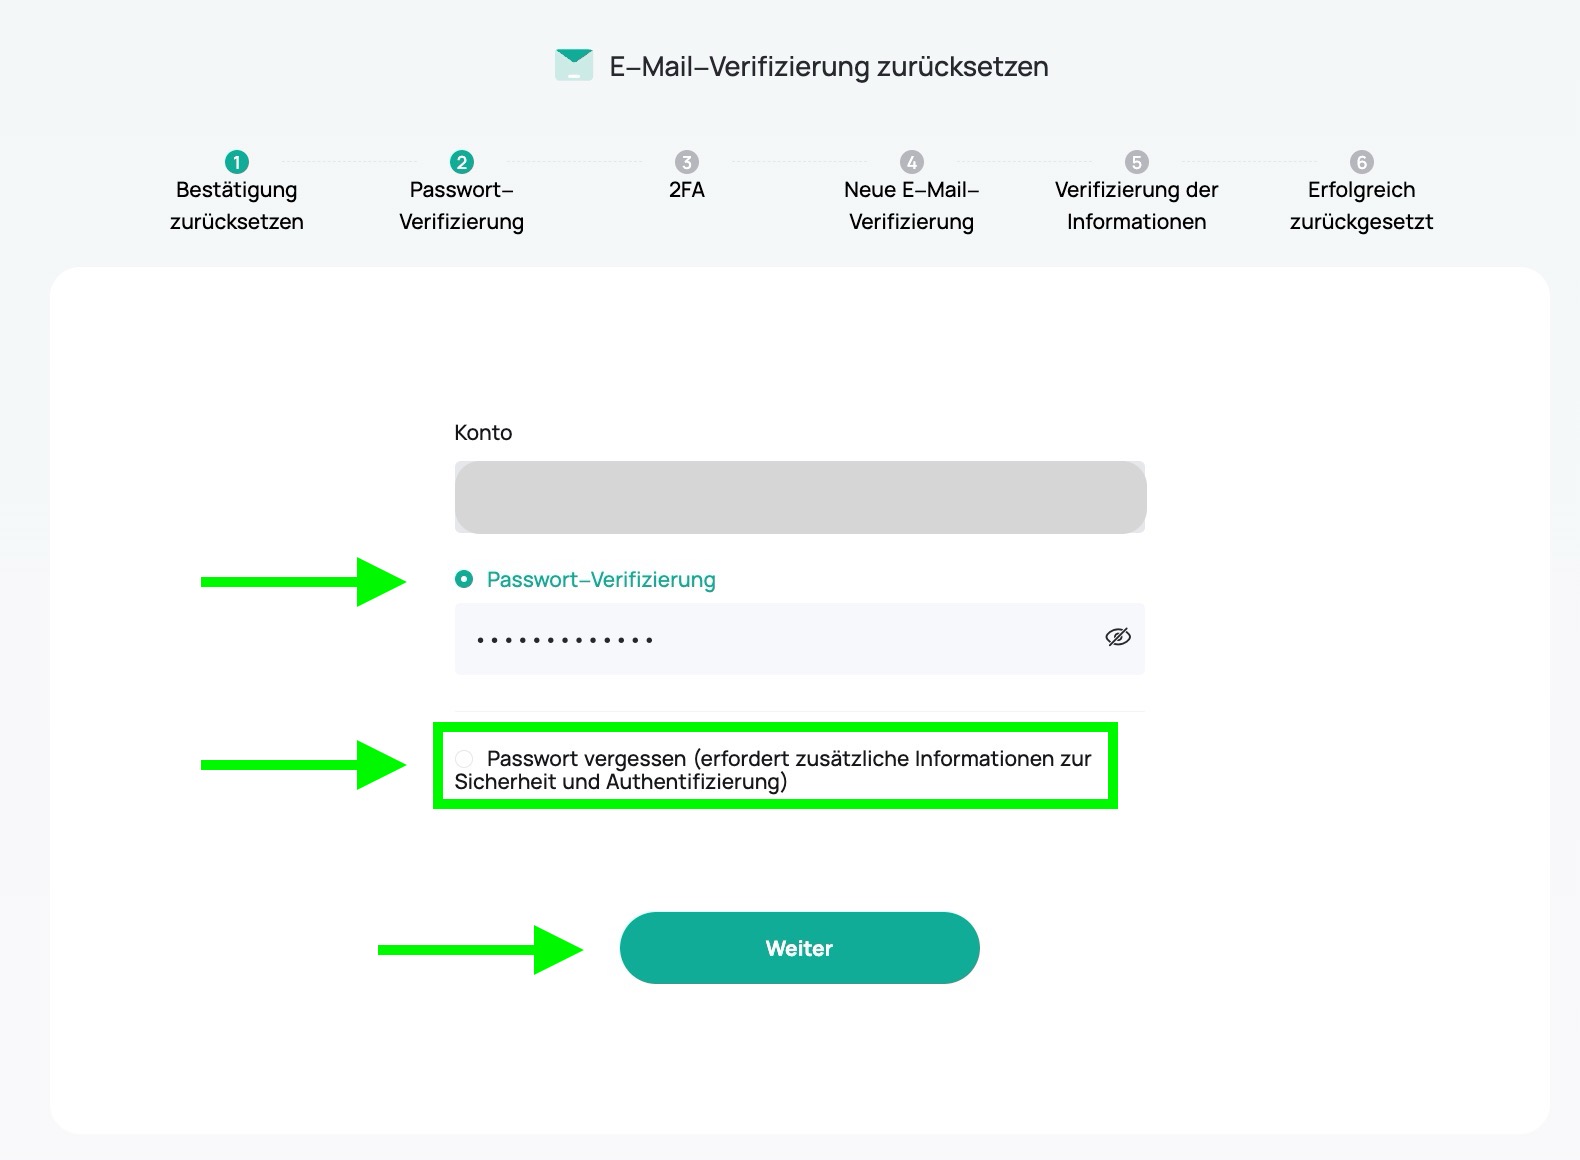Click the Erfolgreich zurückgesetzt step label
This screenshot has height=1160, width=1580.
tap(1361, 206)
